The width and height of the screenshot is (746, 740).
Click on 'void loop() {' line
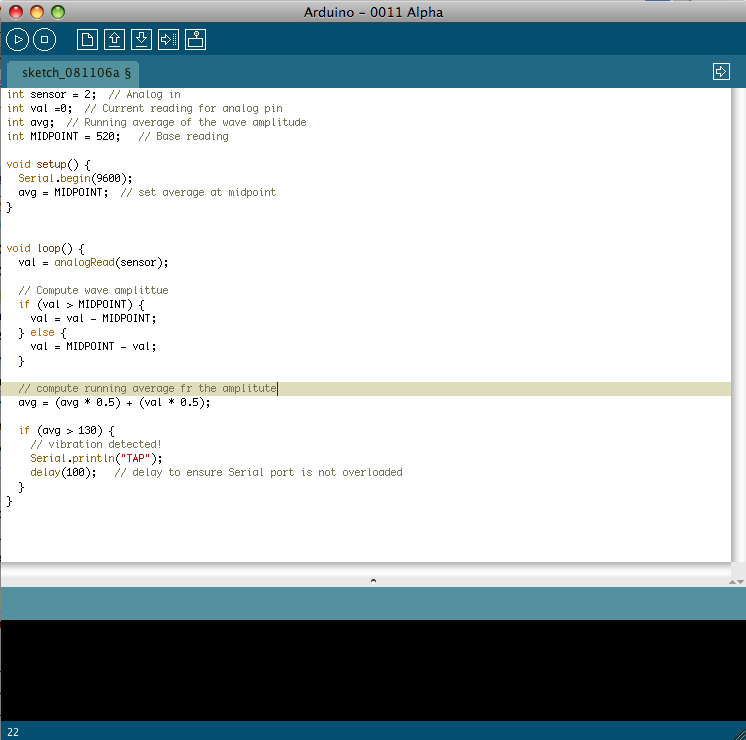[46, 248]
